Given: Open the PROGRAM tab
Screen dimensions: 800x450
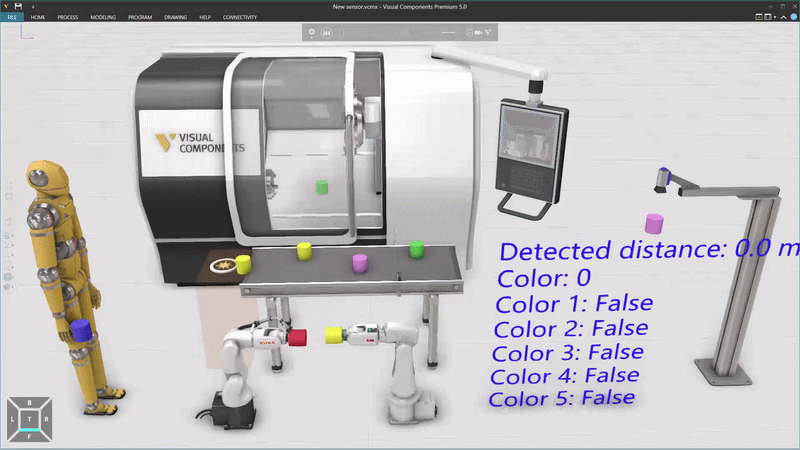Looking at the screenshot, I should point(140,18).
